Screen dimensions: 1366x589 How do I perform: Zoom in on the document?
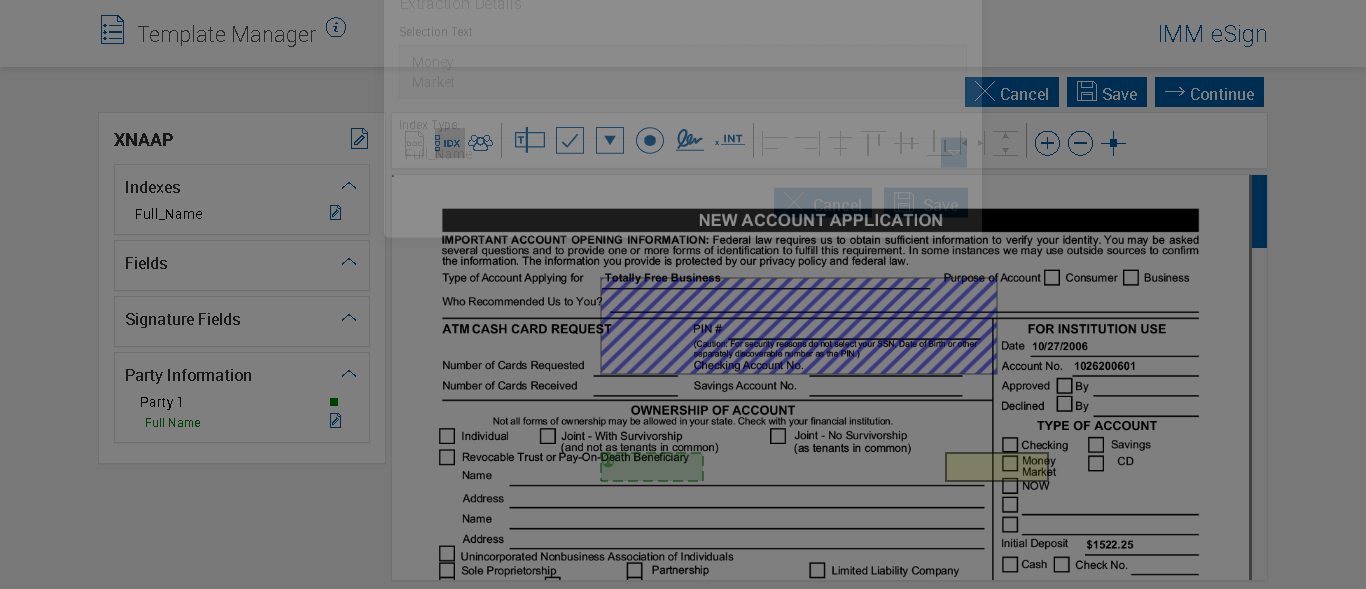click(x=1047, y=144)
